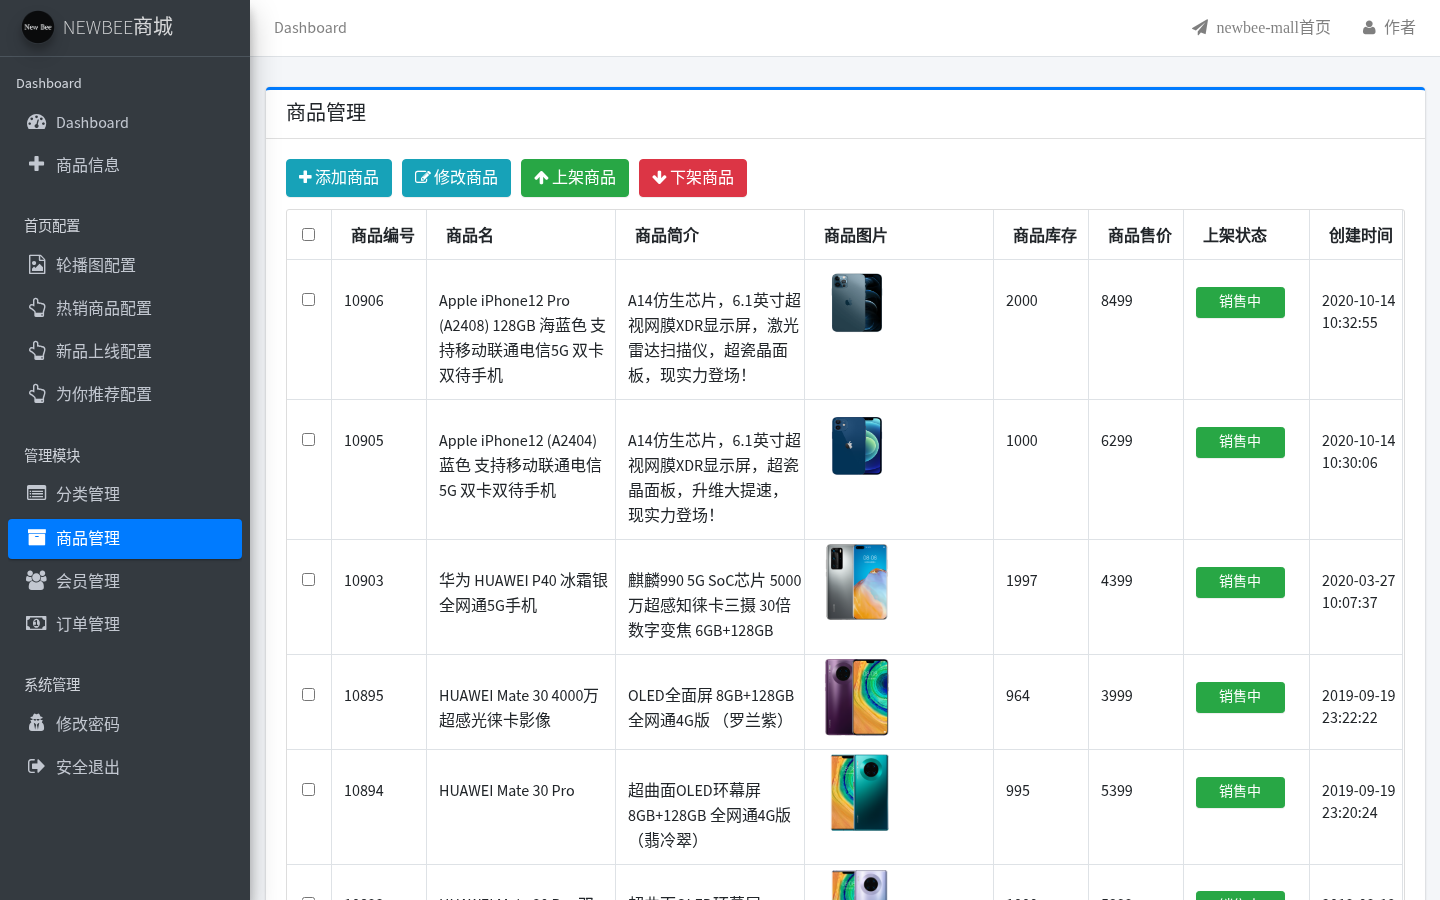1440x900 pixels.
Task: Click the hand icon beside 新品上线配置
Action: pyautogui.click(x=37, y=351)
